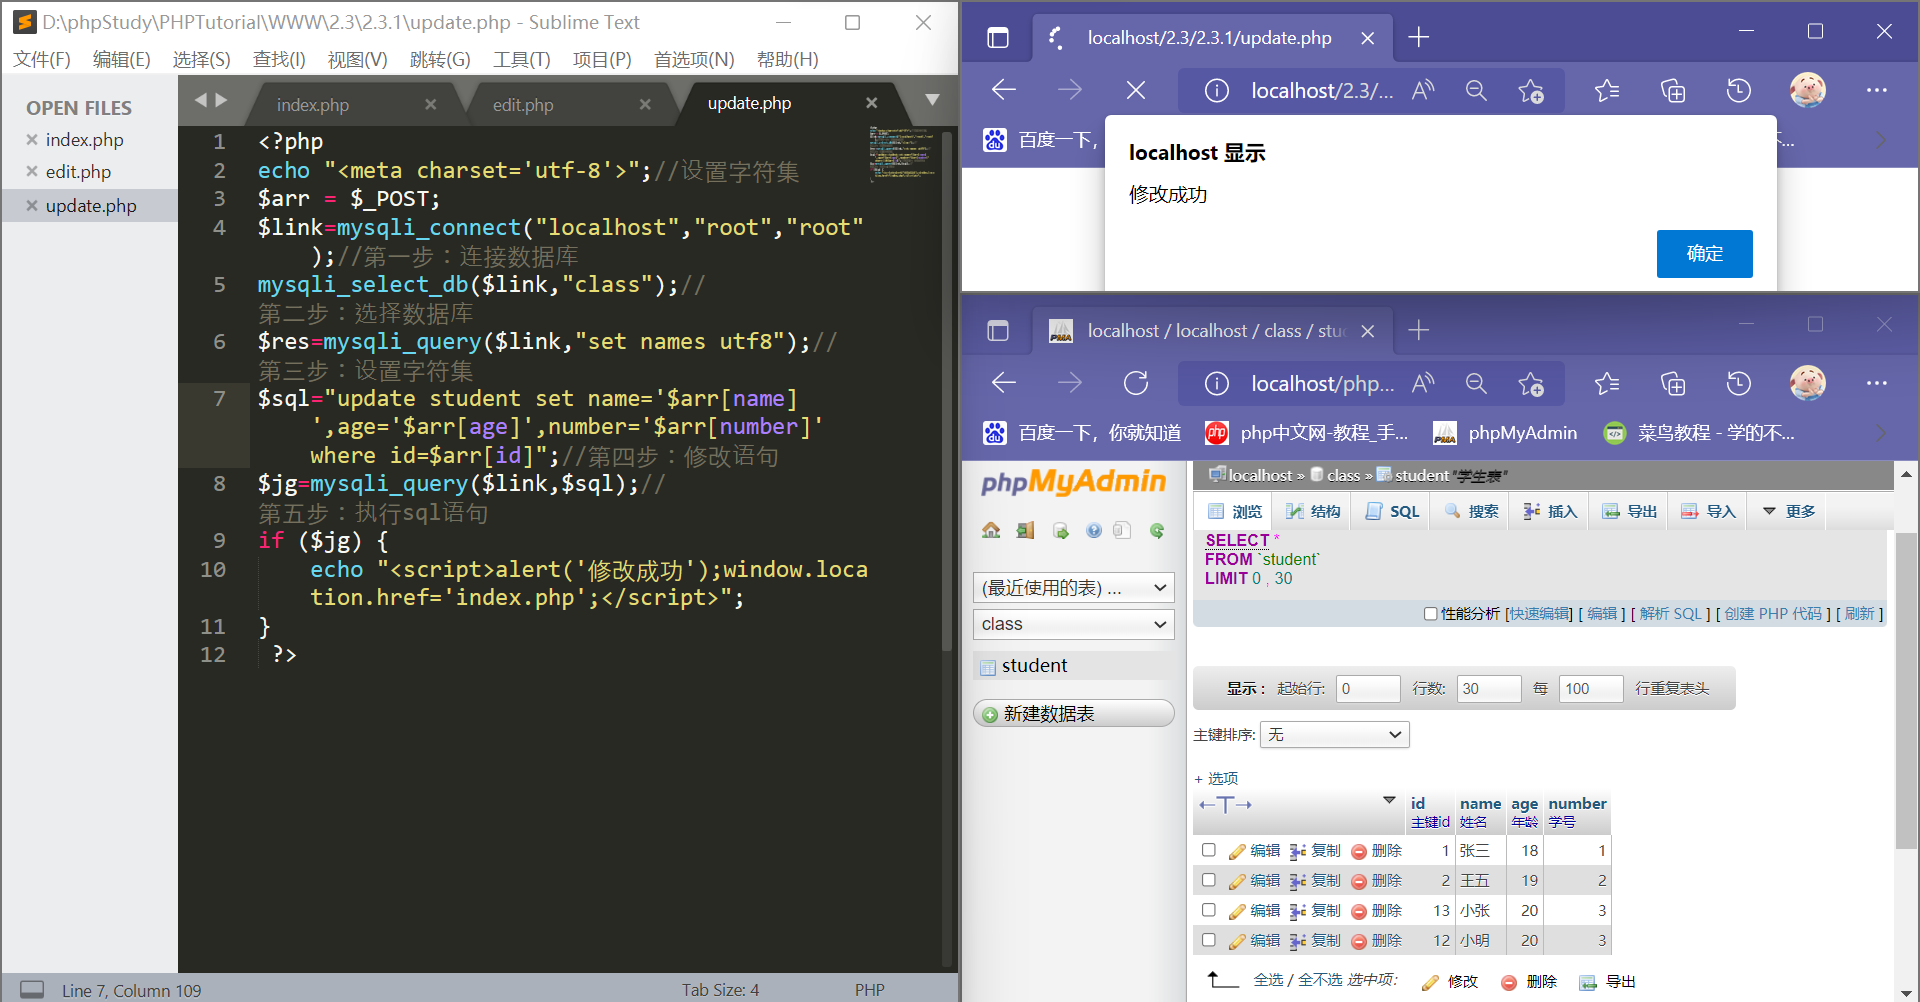This screenshot has width=1920, height=1002.
Task: Expand the + 选项 options section
Action: click(x=1216, y=779)
